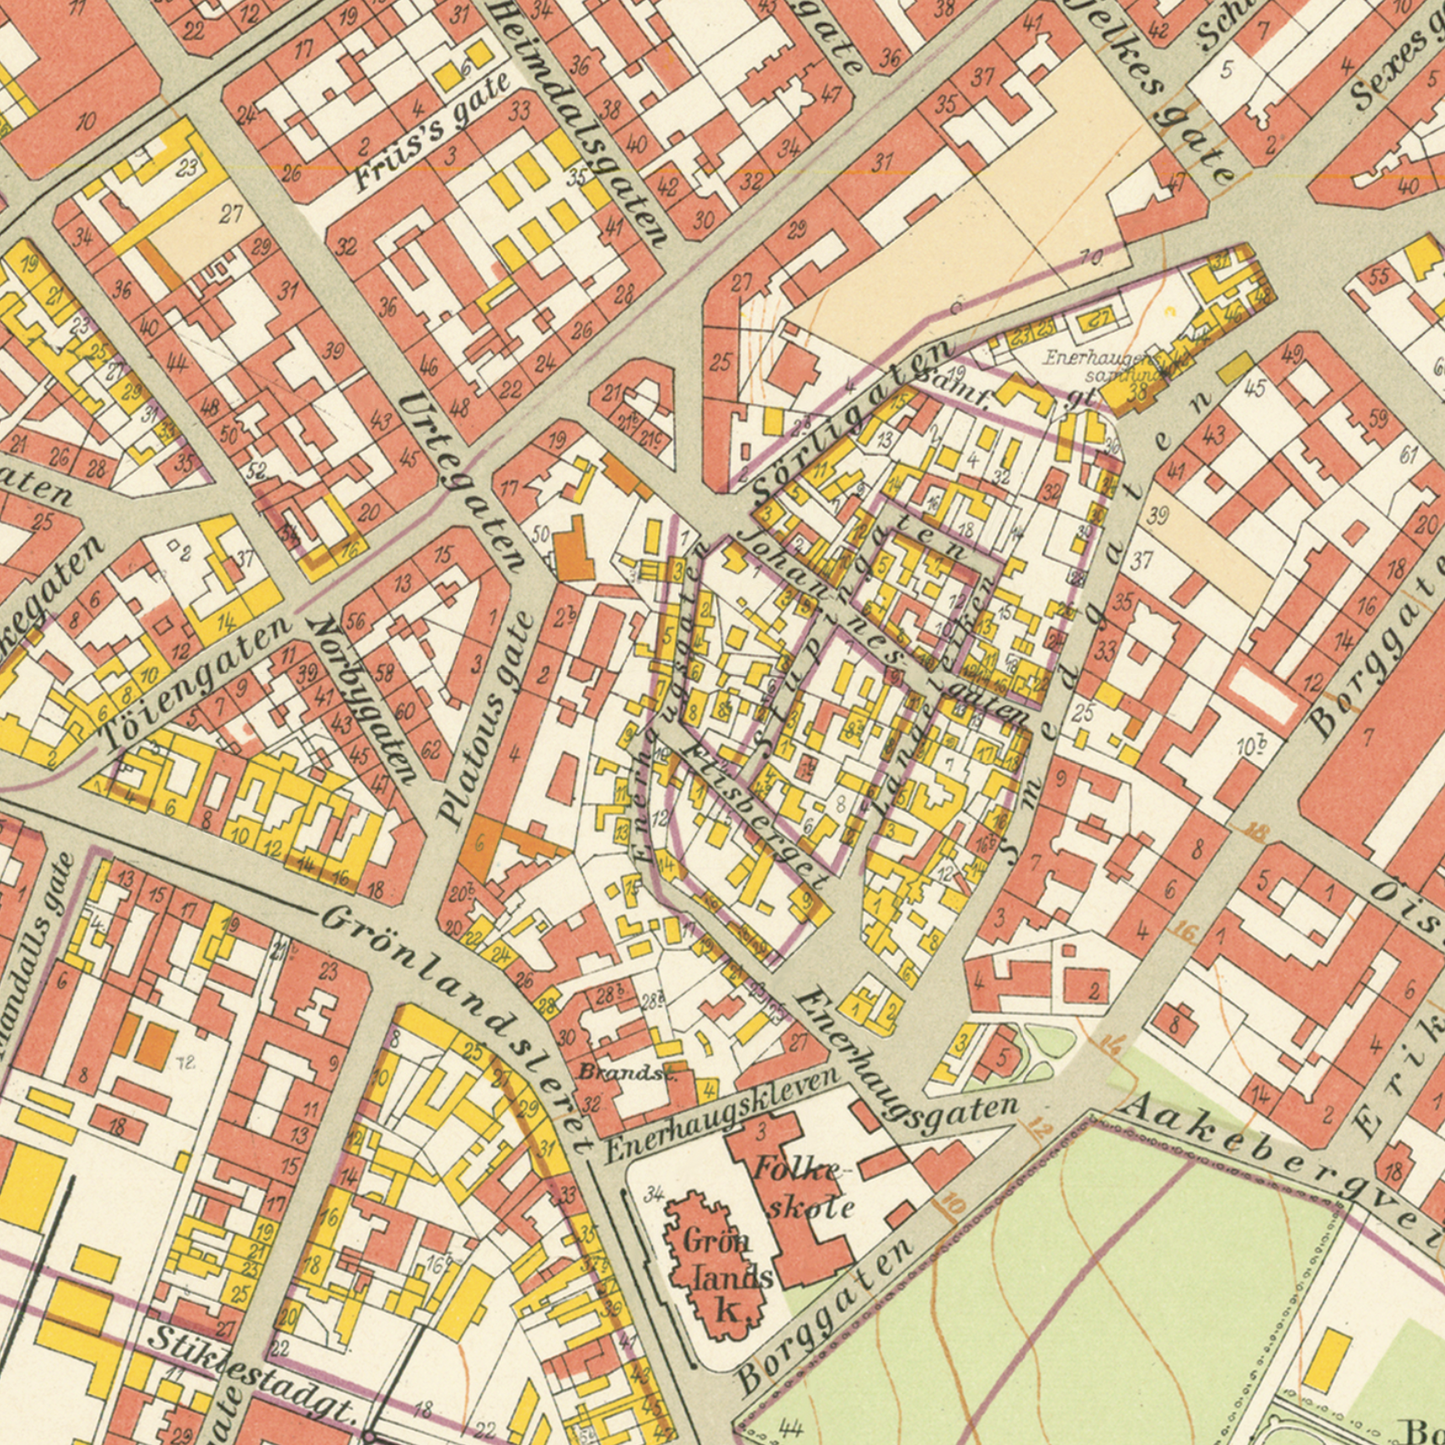Select the Heimdalsgaten street name

click(x=580, y=120)
